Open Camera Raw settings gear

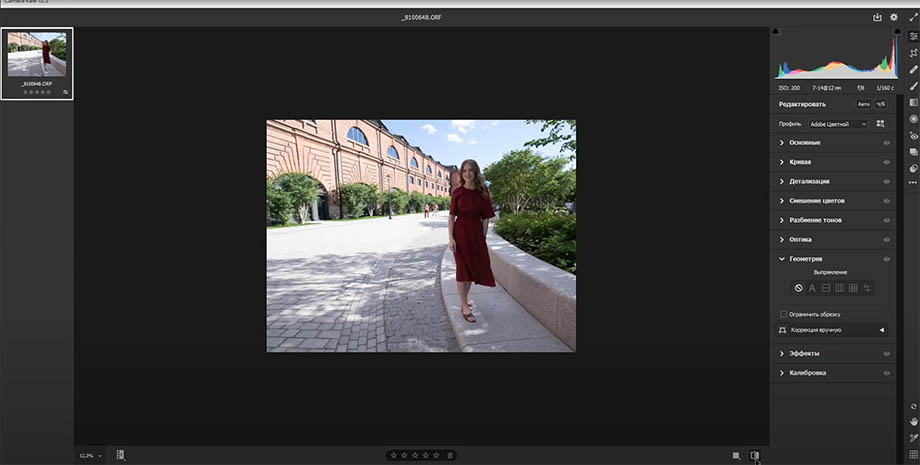click(x=894, y=17)
